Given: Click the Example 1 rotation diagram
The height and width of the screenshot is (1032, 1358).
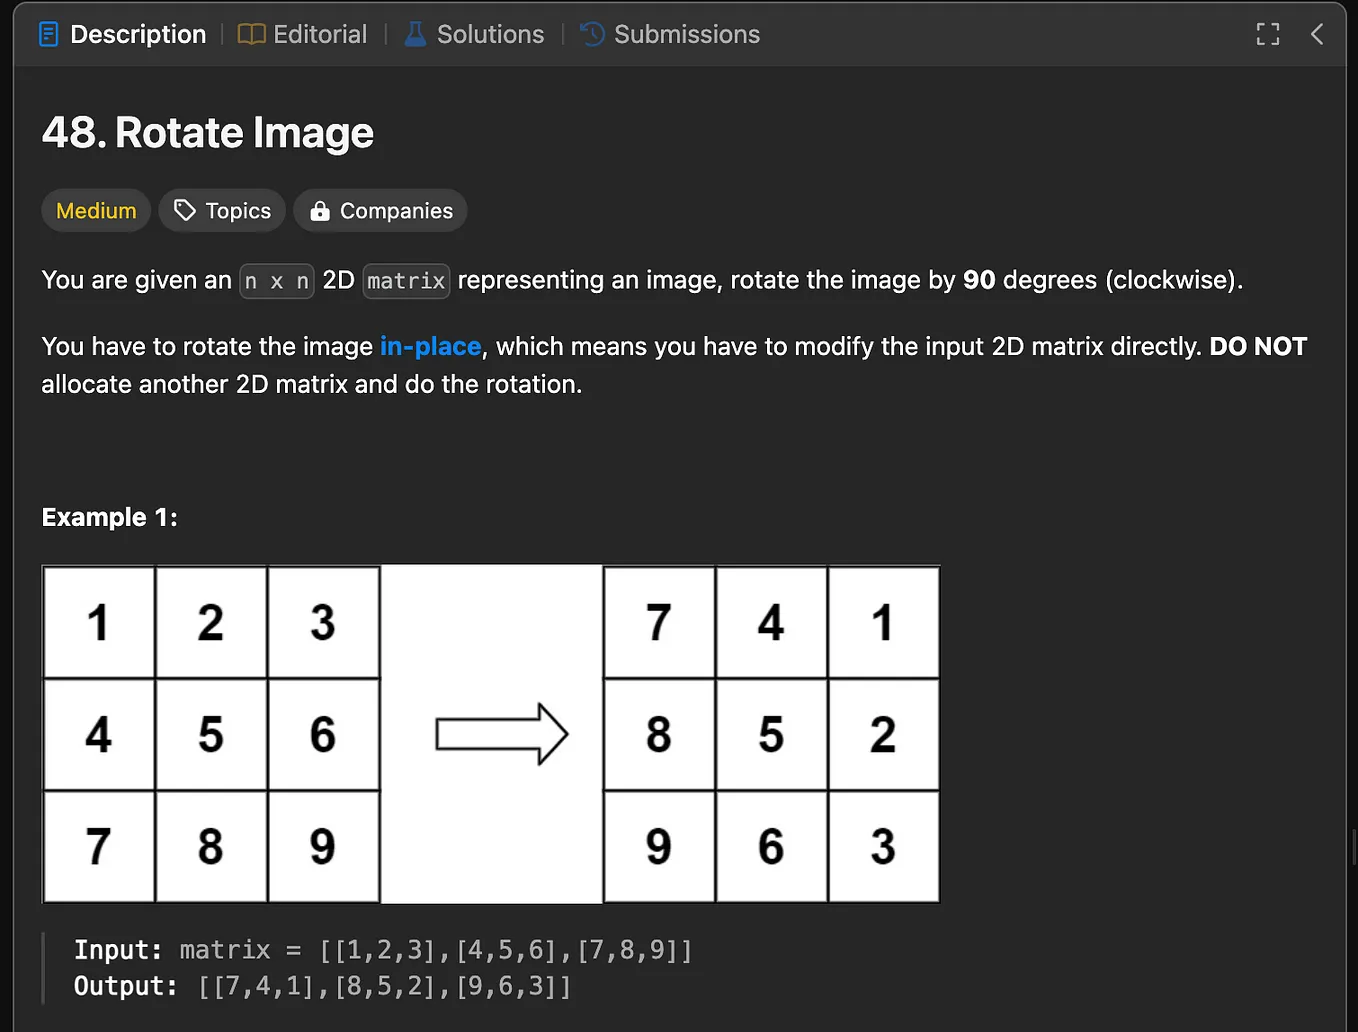Looking at the screenshot, I should pos(490,733).
